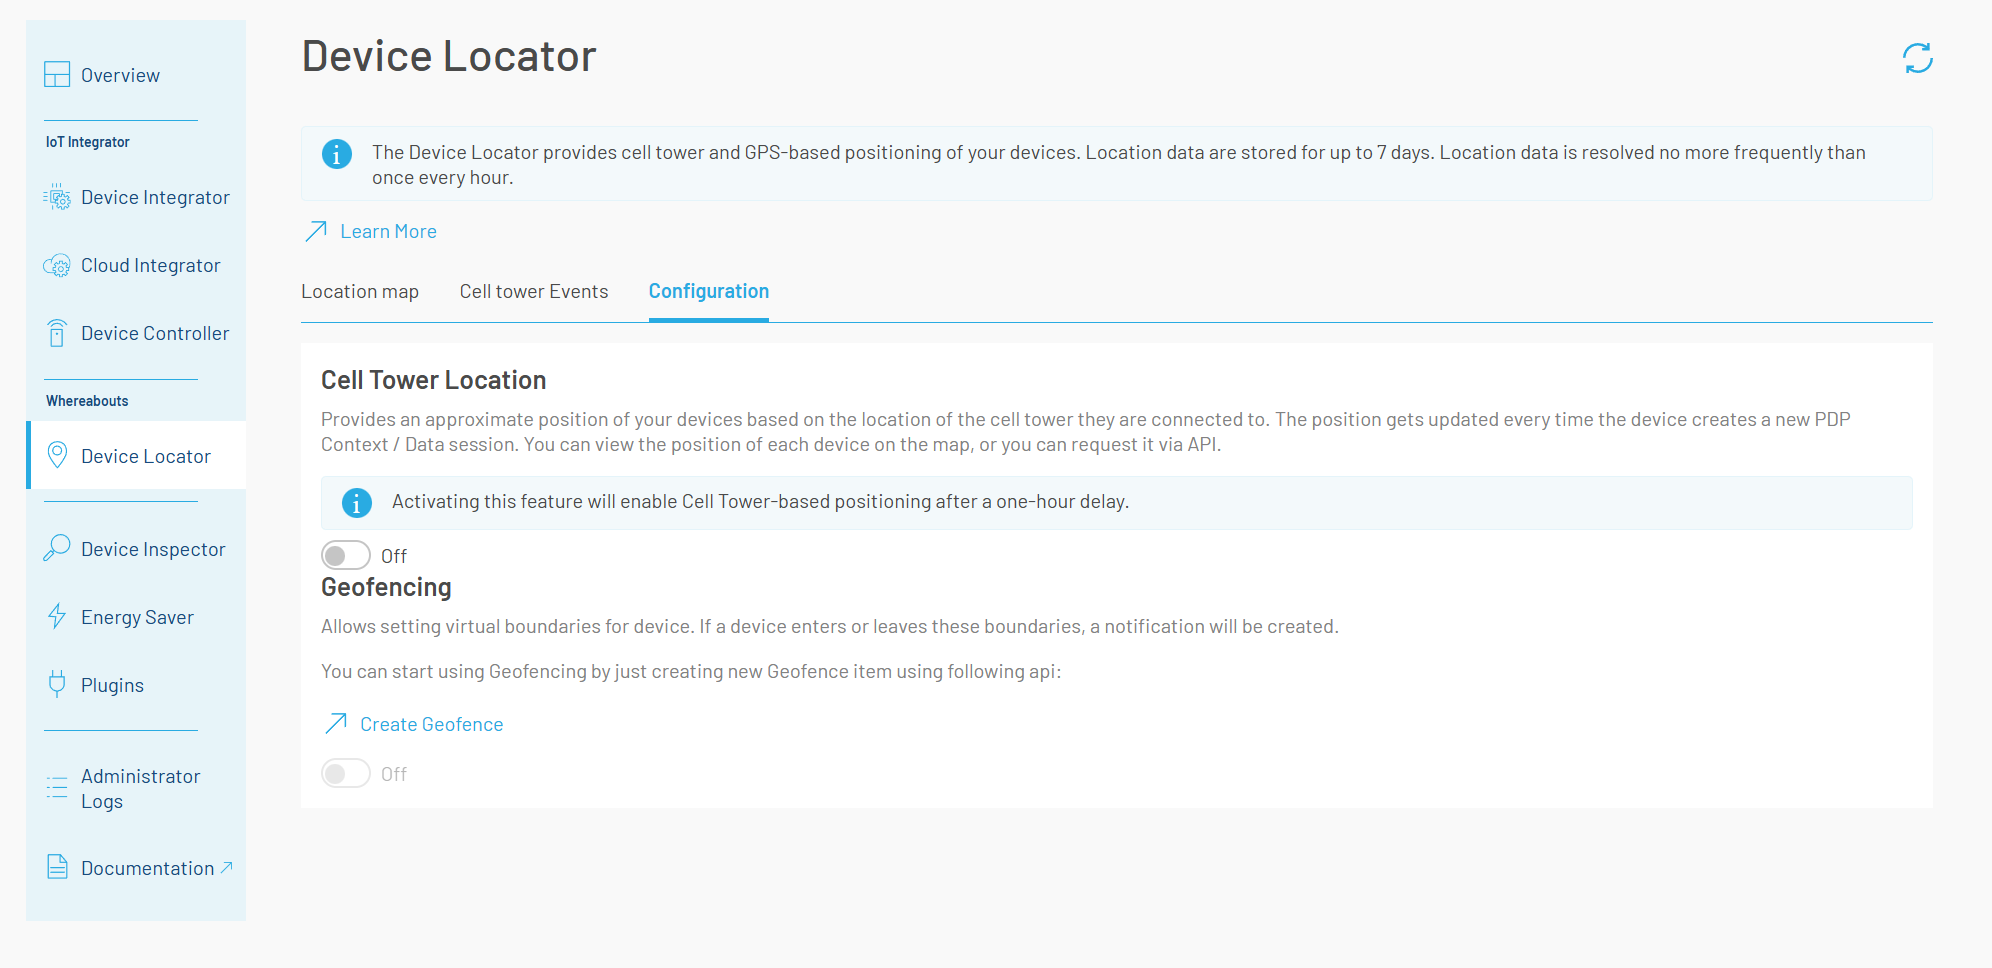
Task: Open Overview via its grid icon
Action: click(x=57, y=75)
